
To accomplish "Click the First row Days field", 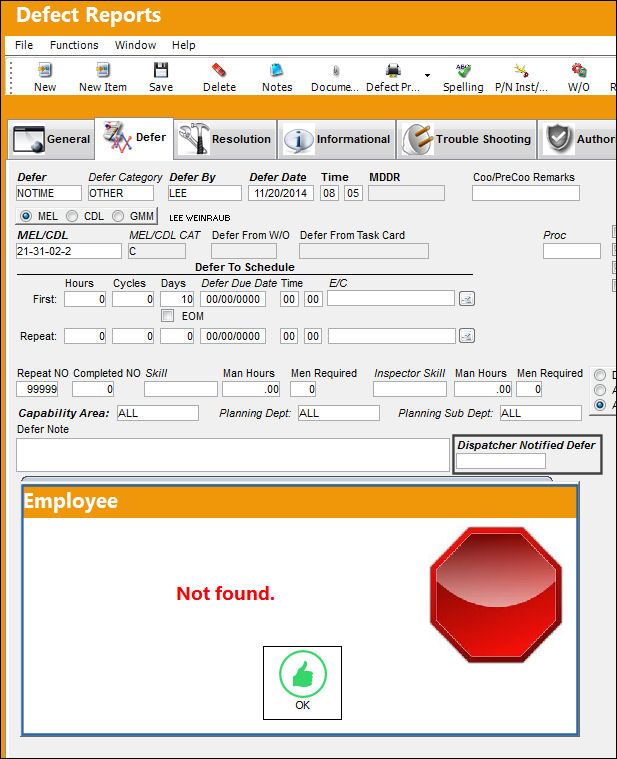I will (x=177, y=299).
